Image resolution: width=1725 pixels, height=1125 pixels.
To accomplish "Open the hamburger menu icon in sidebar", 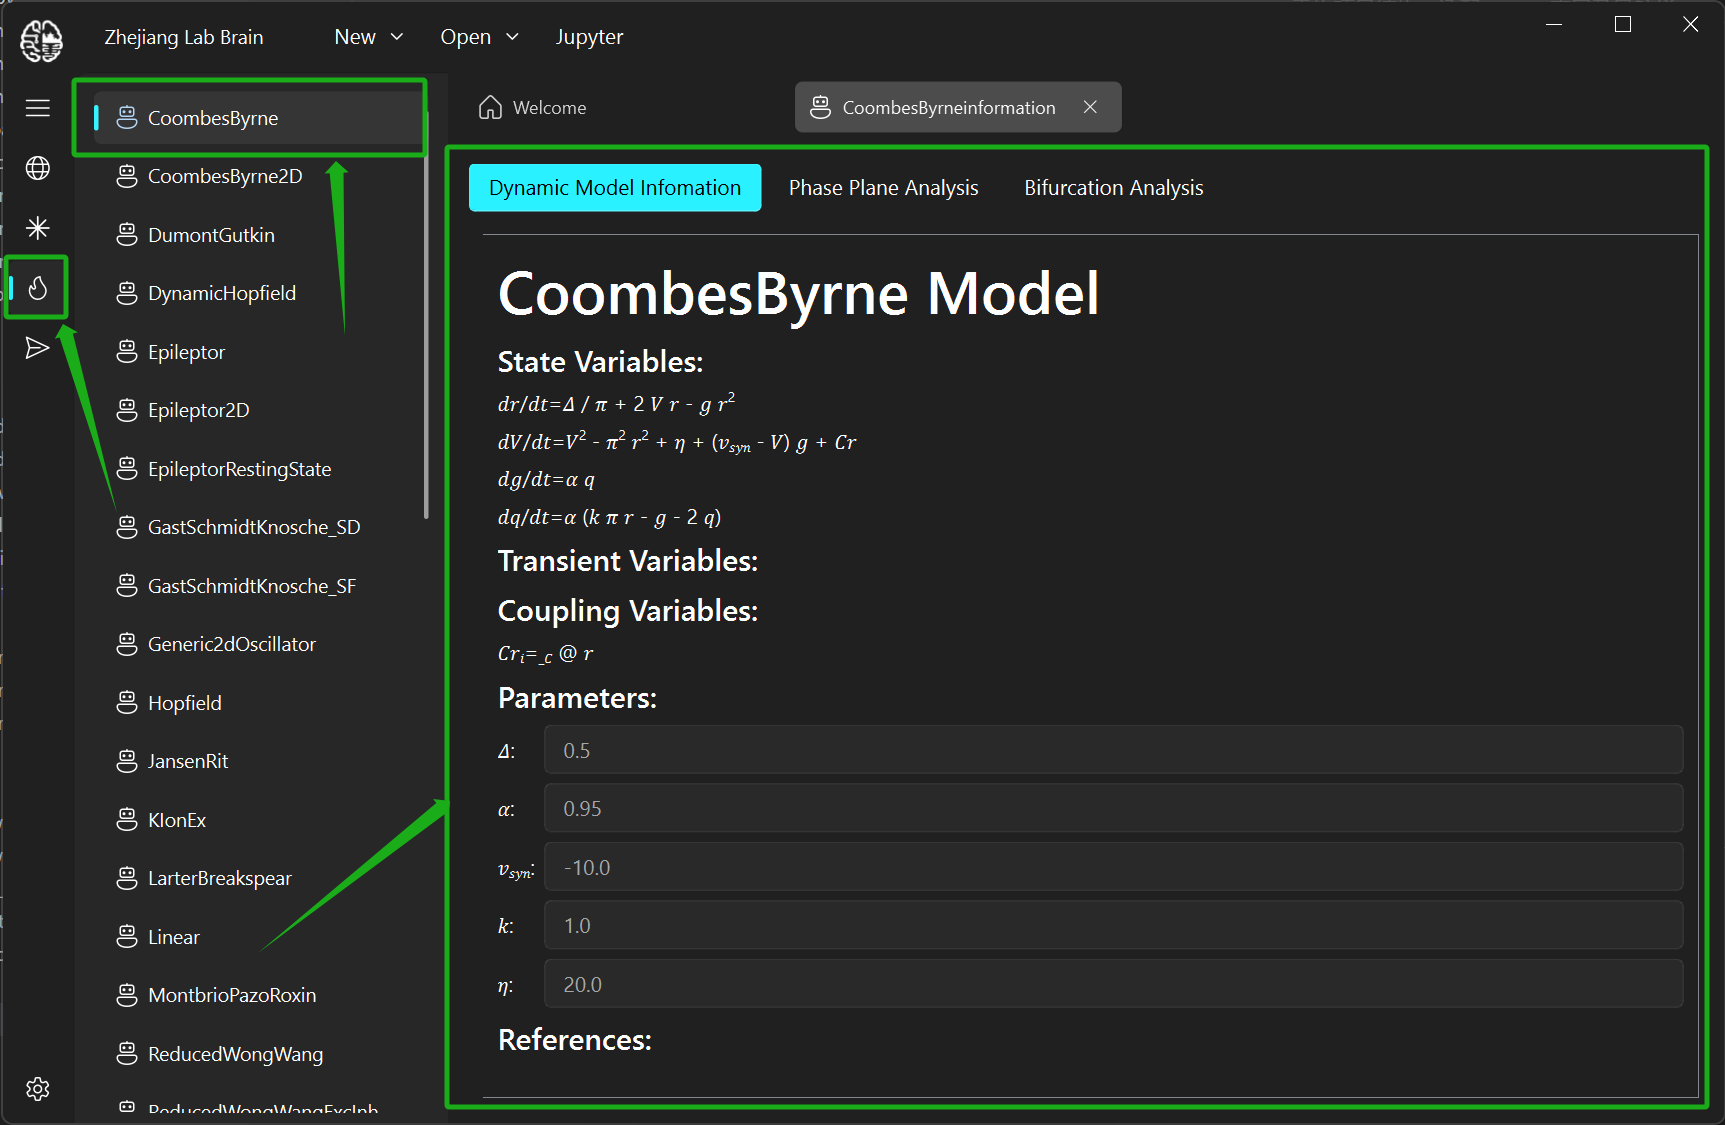I will (x=38, y=108).
